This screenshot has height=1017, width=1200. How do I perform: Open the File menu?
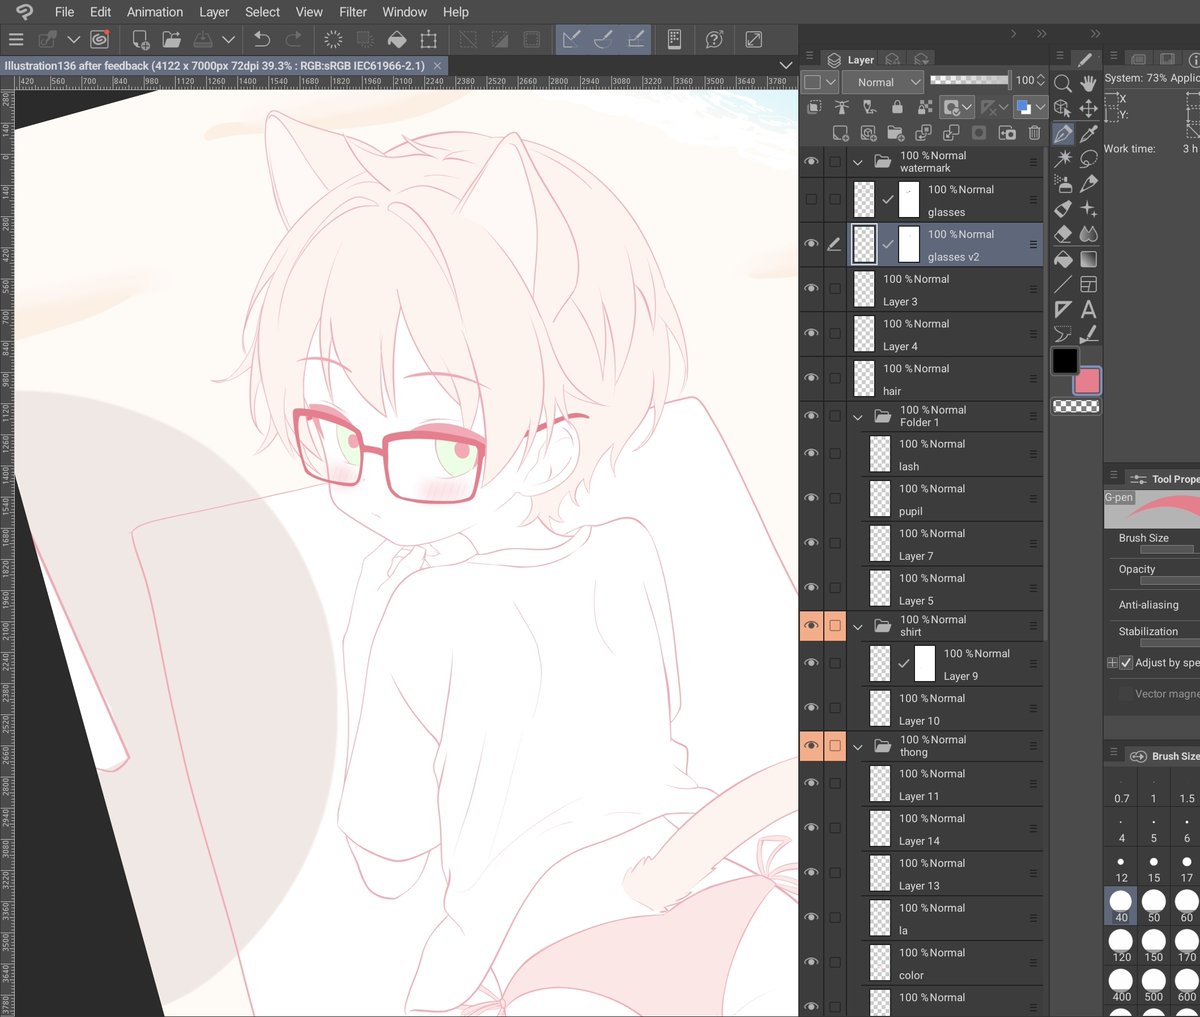(64, 12)
